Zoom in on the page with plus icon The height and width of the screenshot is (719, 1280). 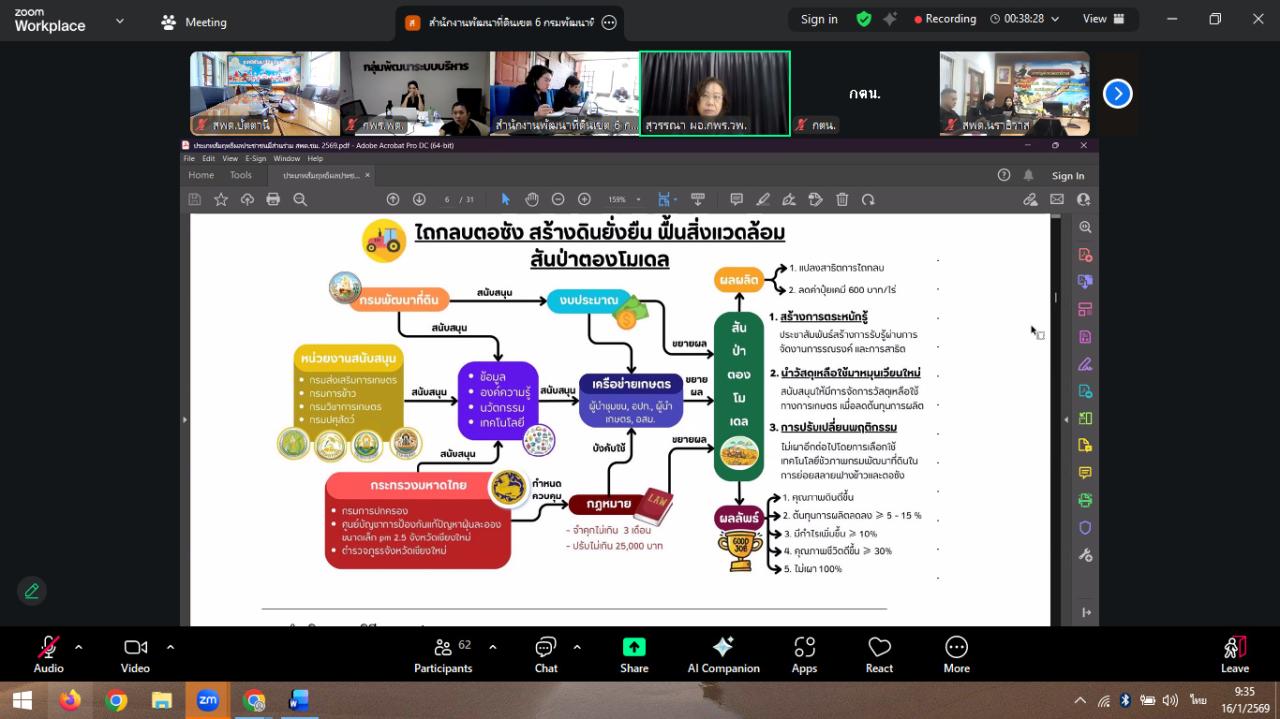[x=585, y=199]
